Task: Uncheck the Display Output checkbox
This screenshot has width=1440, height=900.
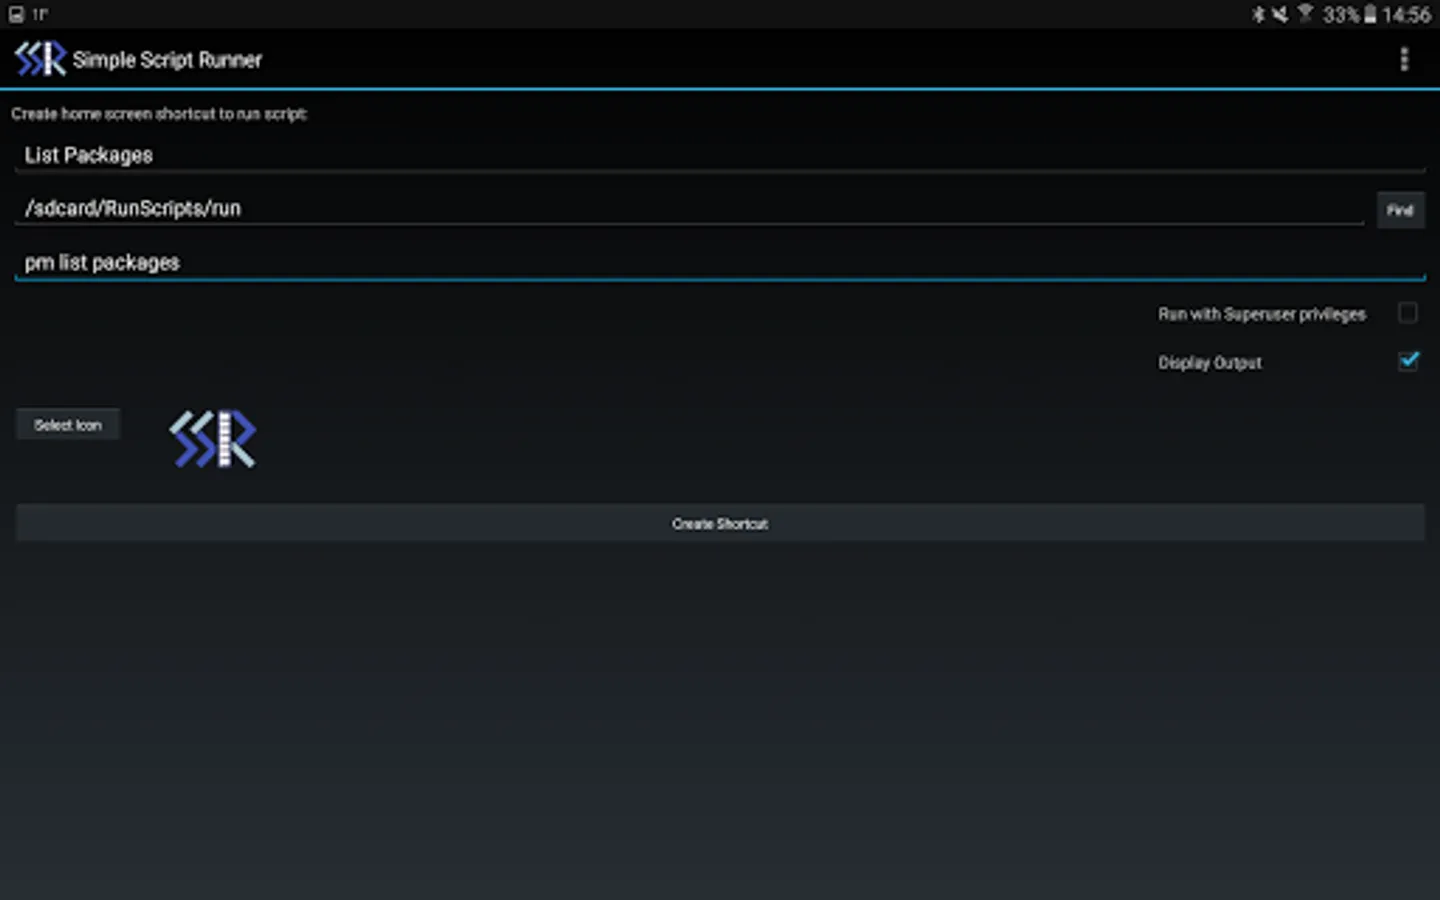Action: click(x=1408, y=360)
